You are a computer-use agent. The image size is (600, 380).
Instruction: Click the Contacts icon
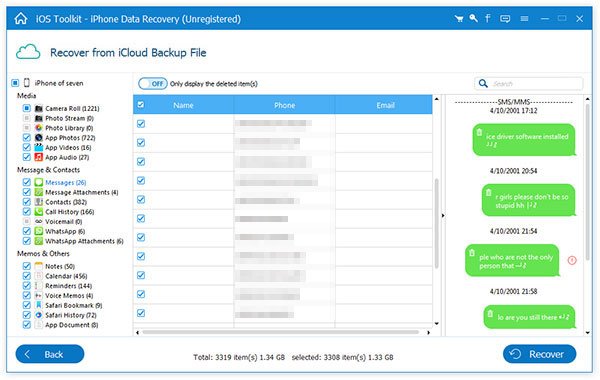[39, 202]
